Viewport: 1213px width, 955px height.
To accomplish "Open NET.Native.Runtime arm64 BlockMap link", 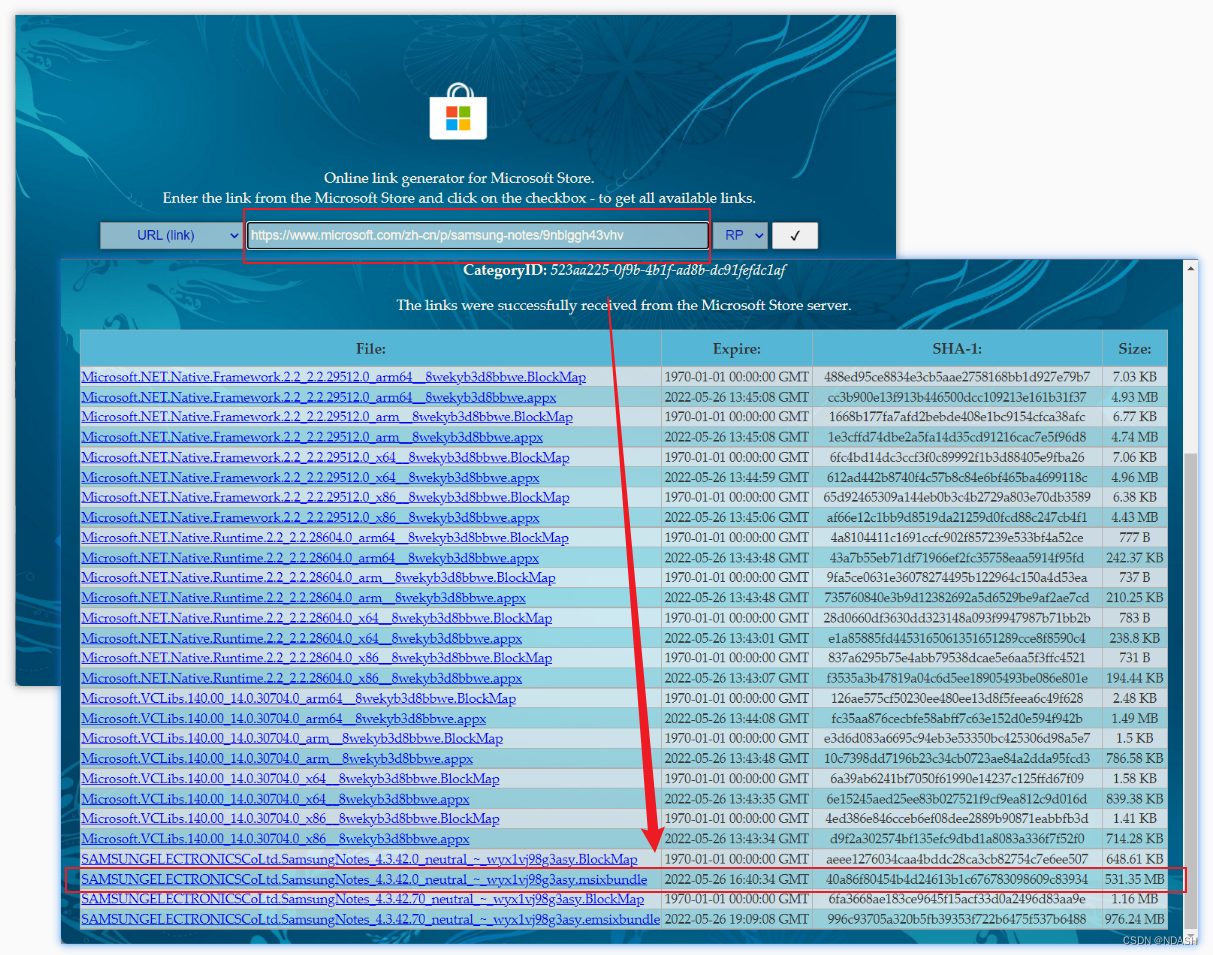I will tap(325, 537).
